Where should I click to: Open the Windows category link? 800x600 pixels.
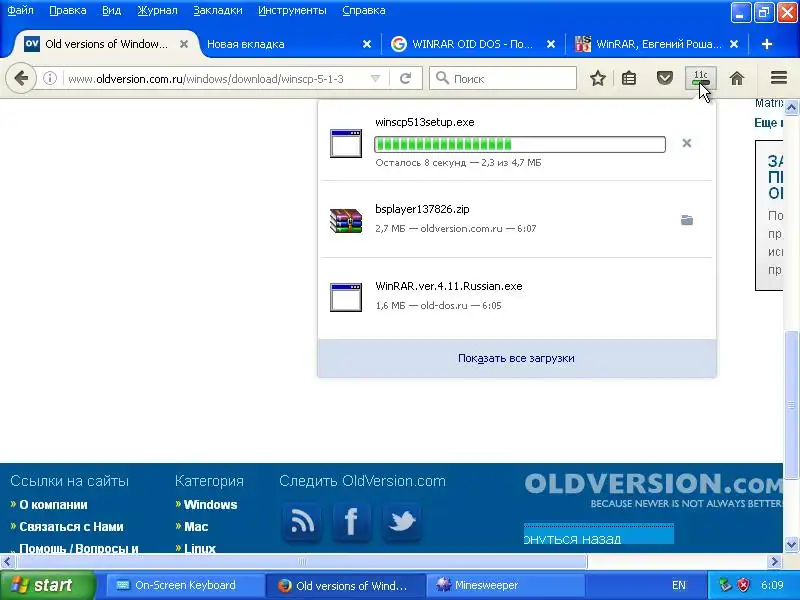(x=210, y=505)
